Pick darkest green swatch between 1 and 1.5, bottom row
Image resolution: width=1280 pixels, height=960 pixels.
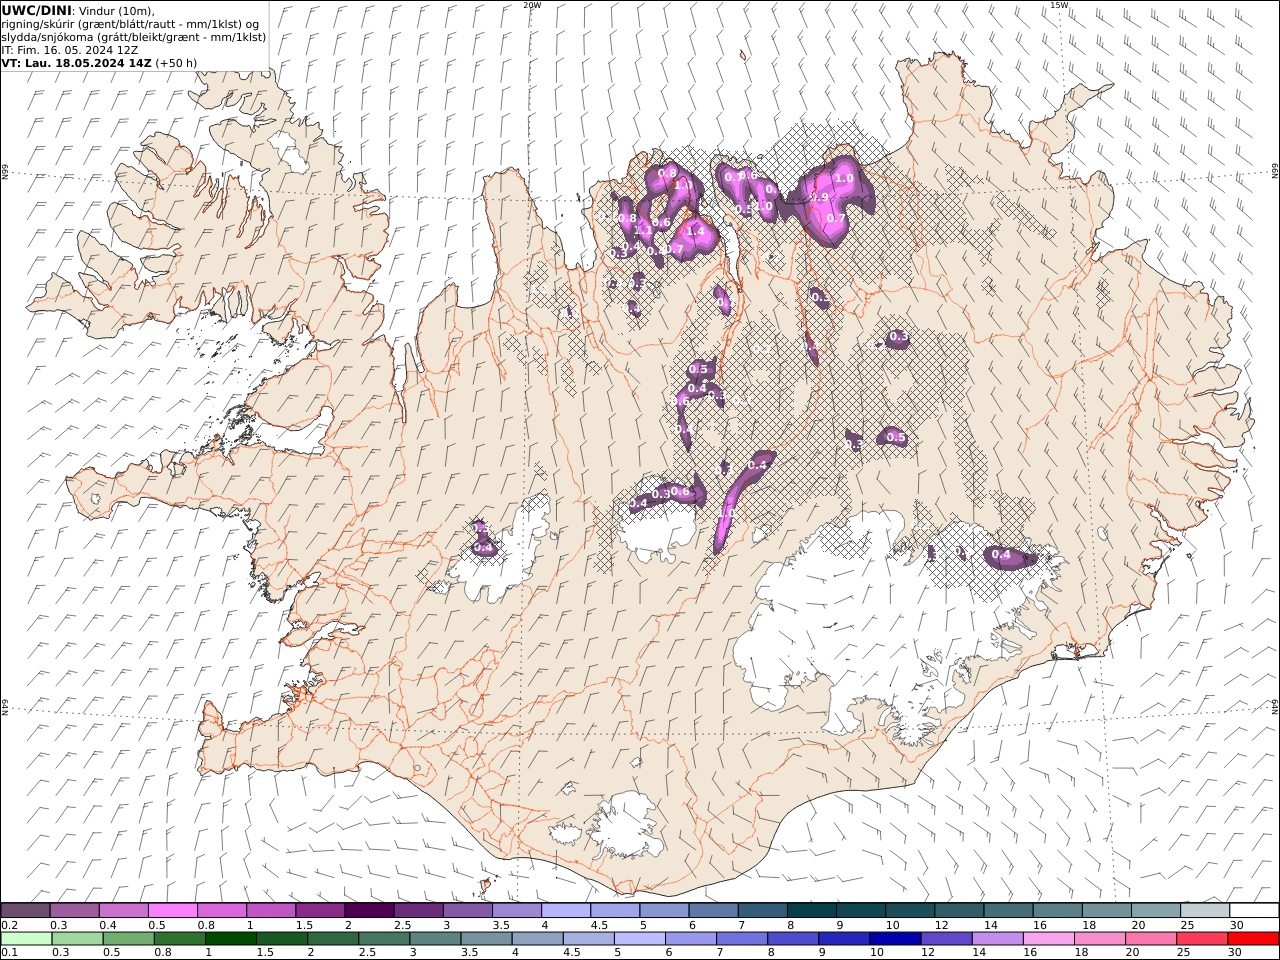pos(230,939)
